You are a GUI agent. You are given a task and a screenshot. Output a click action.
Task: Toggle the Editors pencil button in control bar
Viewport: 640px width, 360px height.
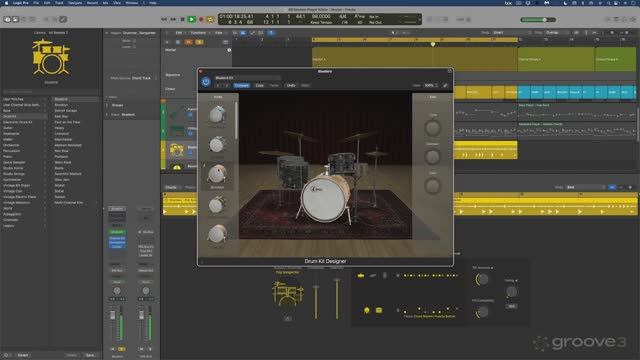(63, 19)
